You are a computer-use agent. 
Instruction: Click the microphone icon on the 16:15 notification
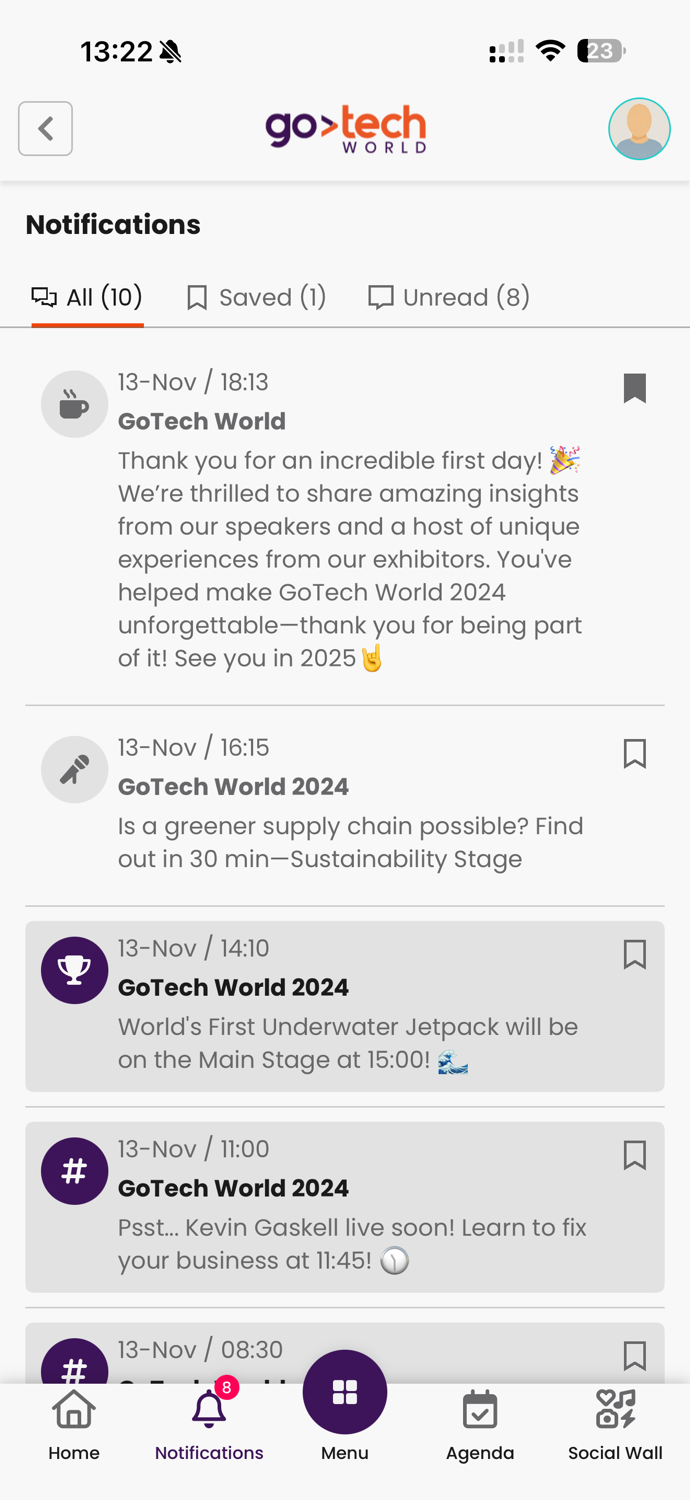click(74, 769)
